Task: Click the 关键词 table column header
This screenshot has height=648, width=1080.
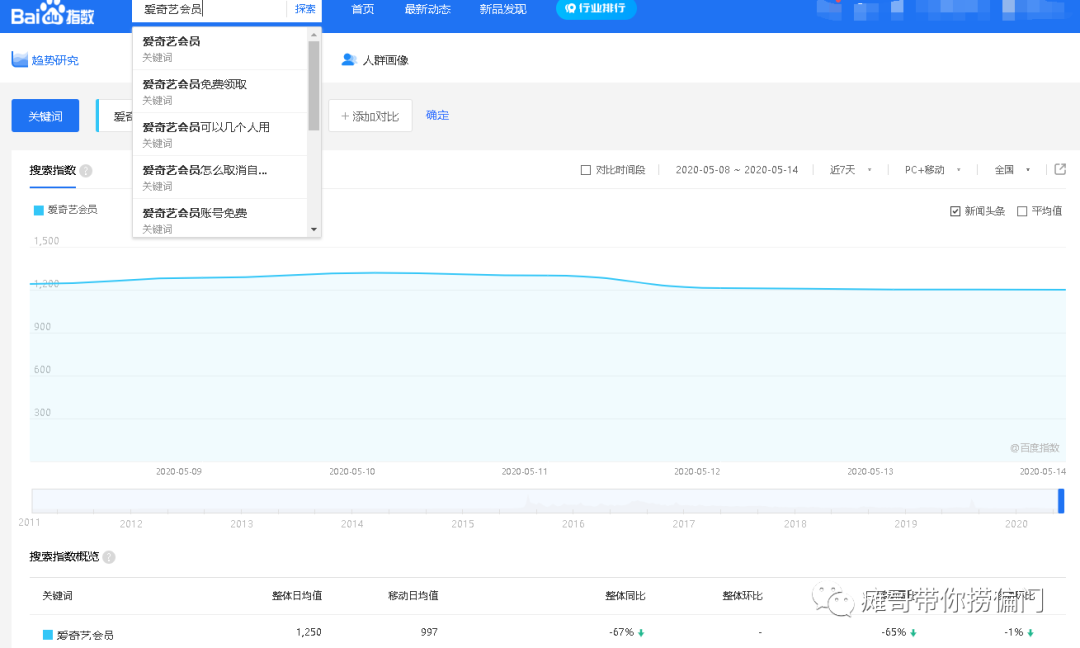Action: pos(57,596)
